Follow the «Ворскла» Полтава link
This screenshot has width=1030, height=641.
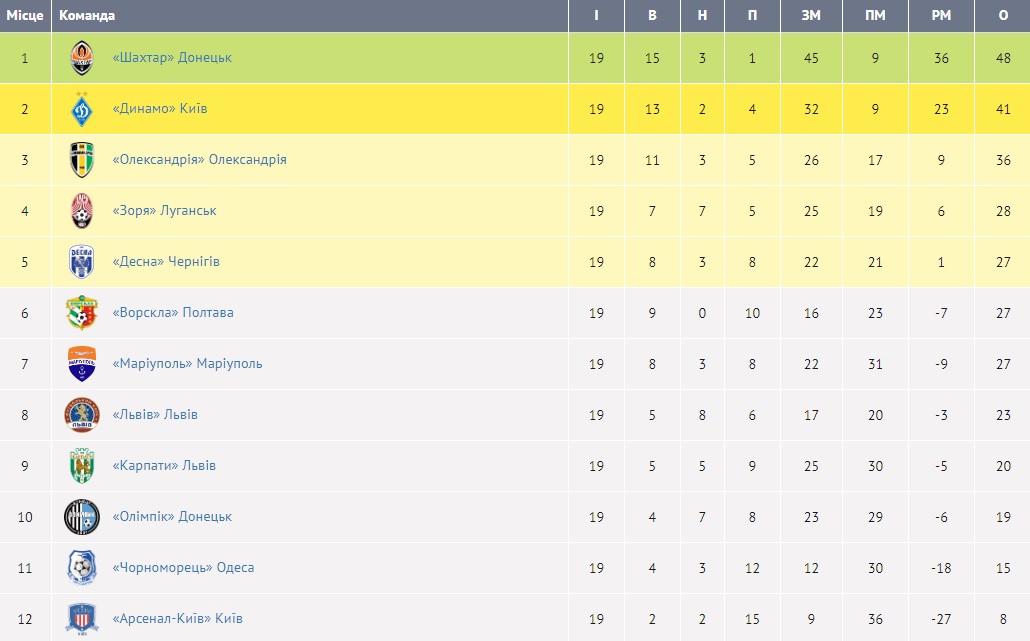[x=173, y=313]
